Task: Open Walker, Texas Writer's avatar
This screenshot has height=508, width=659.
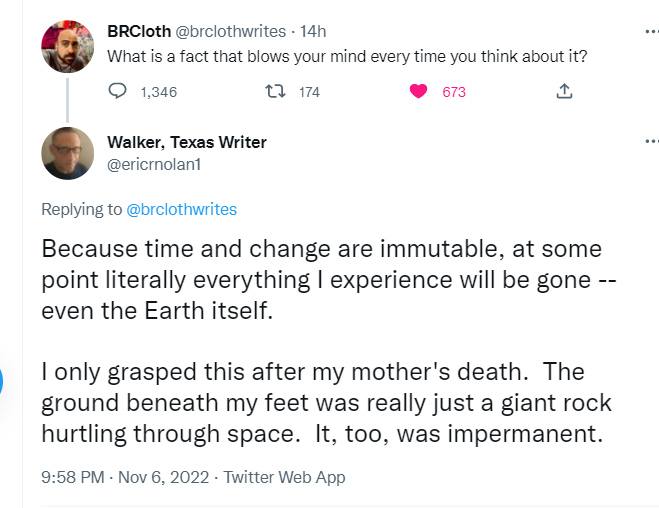Action: coord(67,154)
